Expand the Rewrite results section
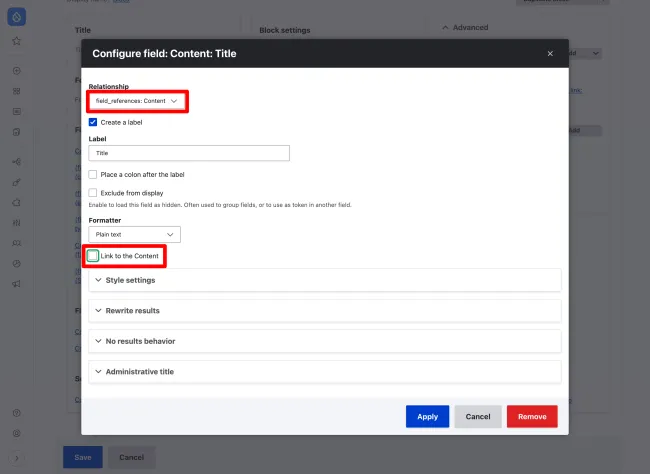Viewport: 650px width, 474px height. click(324, 311)
